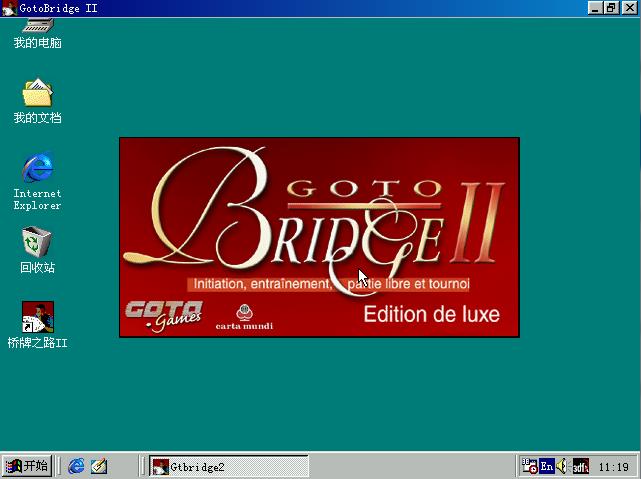
Task: Launch Internet Explorer from quick launch bar
Action: [x=76, y=466]
